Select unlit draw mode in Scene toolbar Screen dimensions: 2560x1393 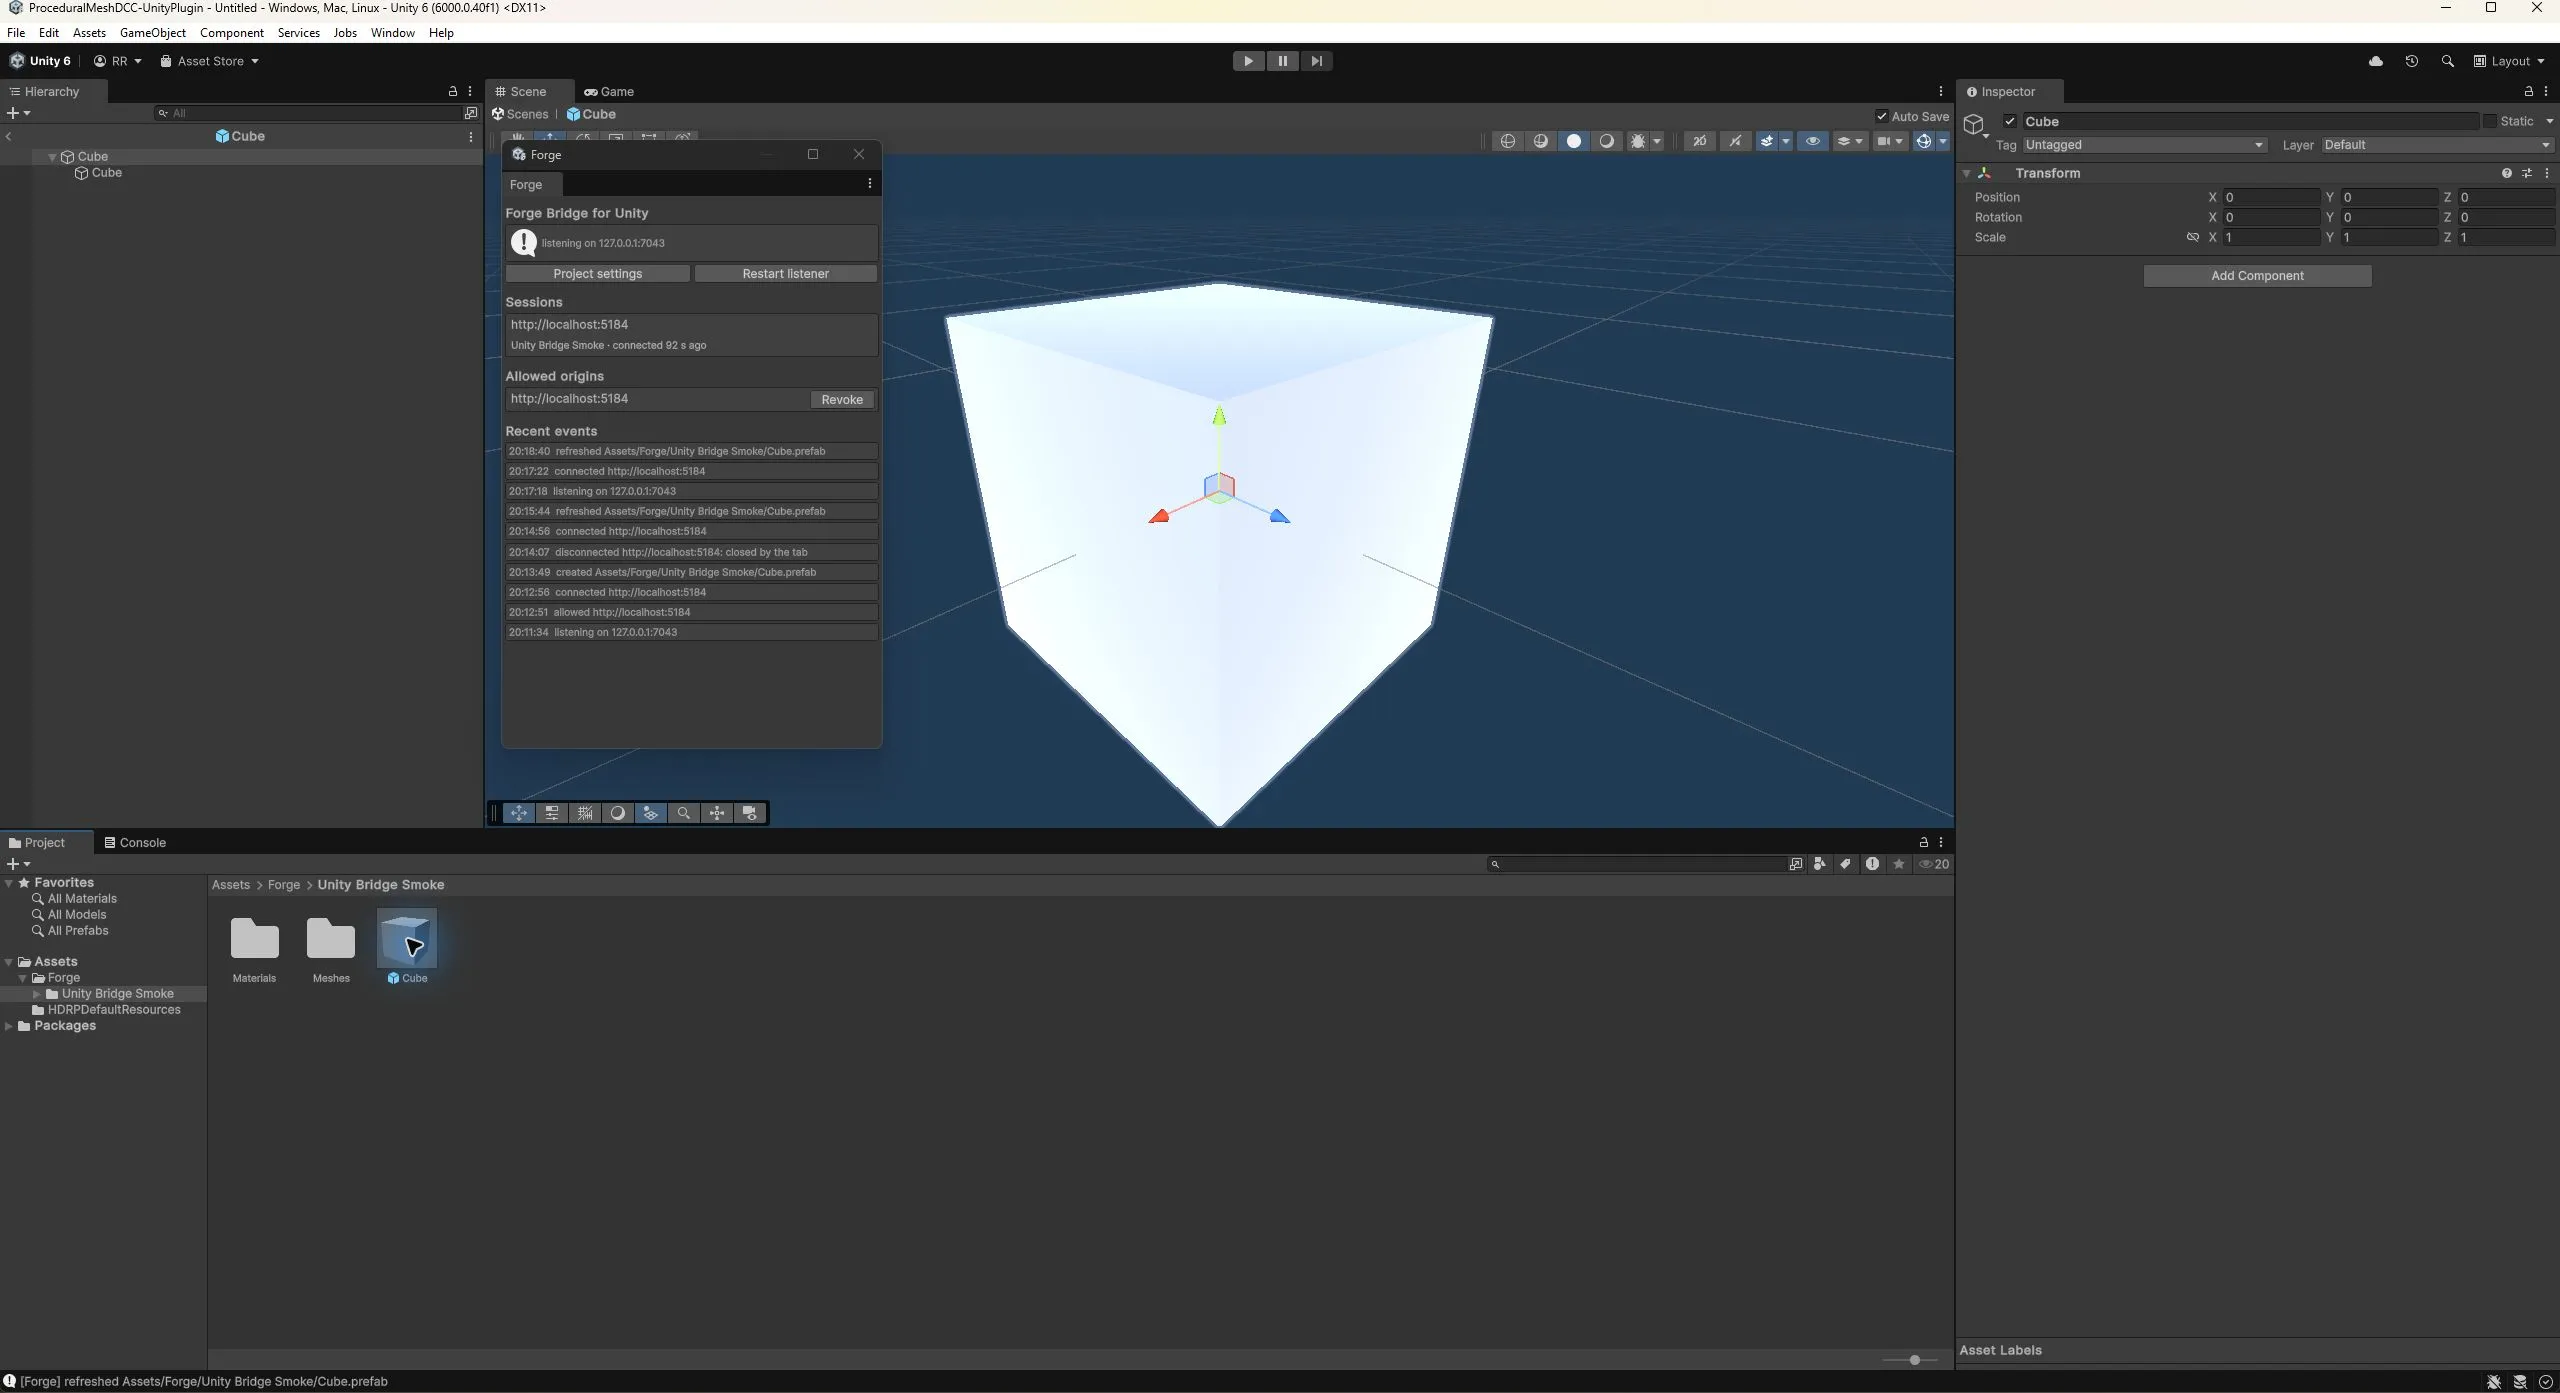click(x=1574, y=141)
